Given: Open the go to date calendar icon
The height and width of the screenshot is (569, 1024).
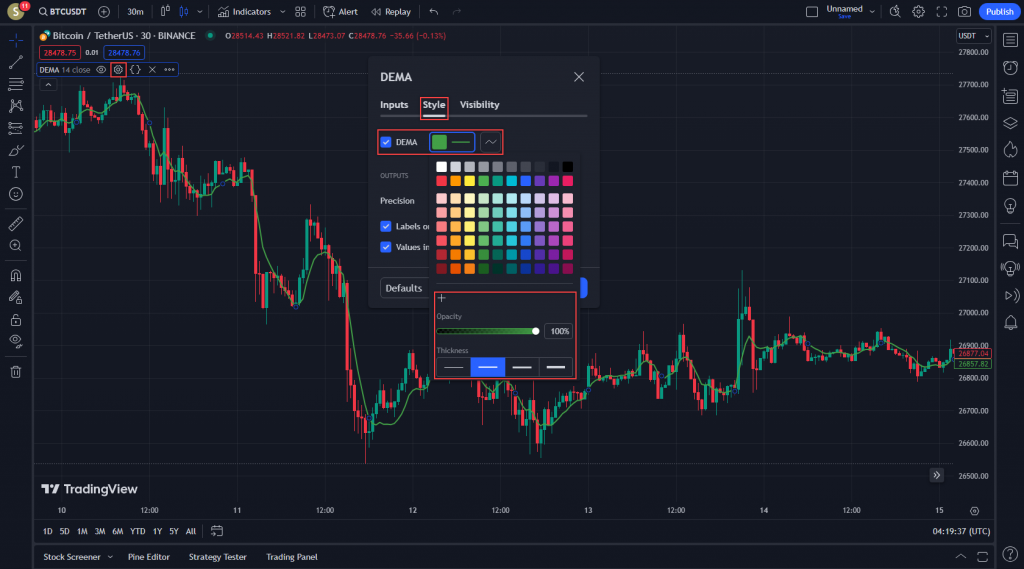Looking at the screenshot, I should click(x=217, y=531).
